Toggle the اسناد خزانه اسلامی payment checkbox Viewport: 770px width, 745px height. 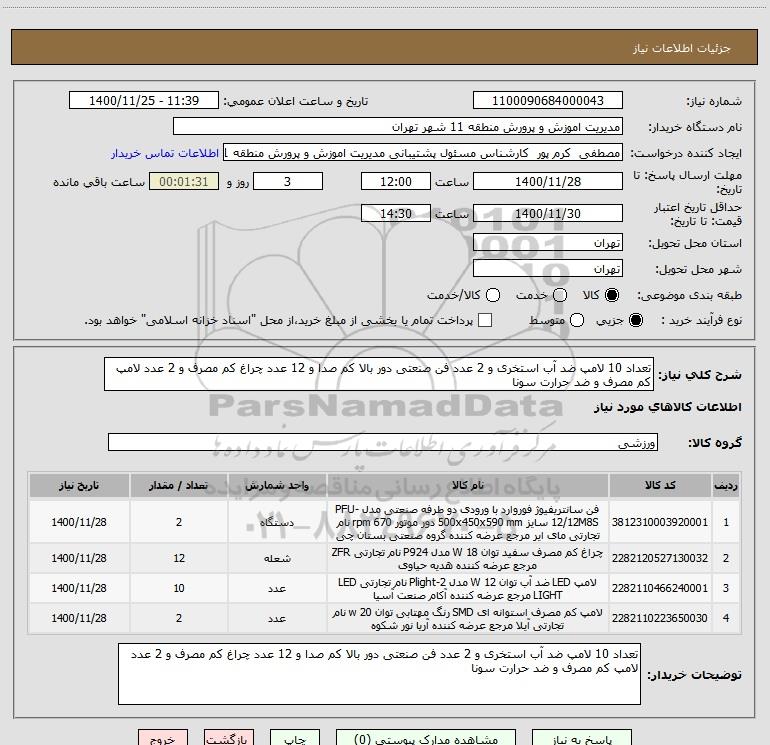pyautogui.click(x=485, y=320)
